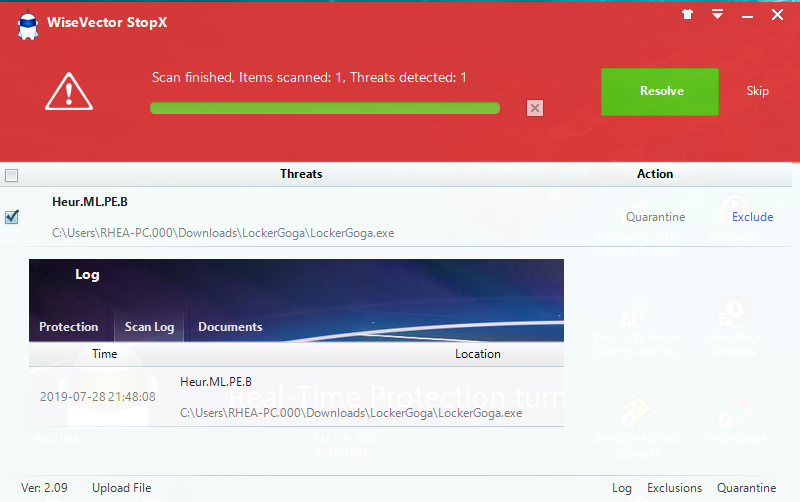
Task: Open Upload File in the footer
Action: coord(121,488)
